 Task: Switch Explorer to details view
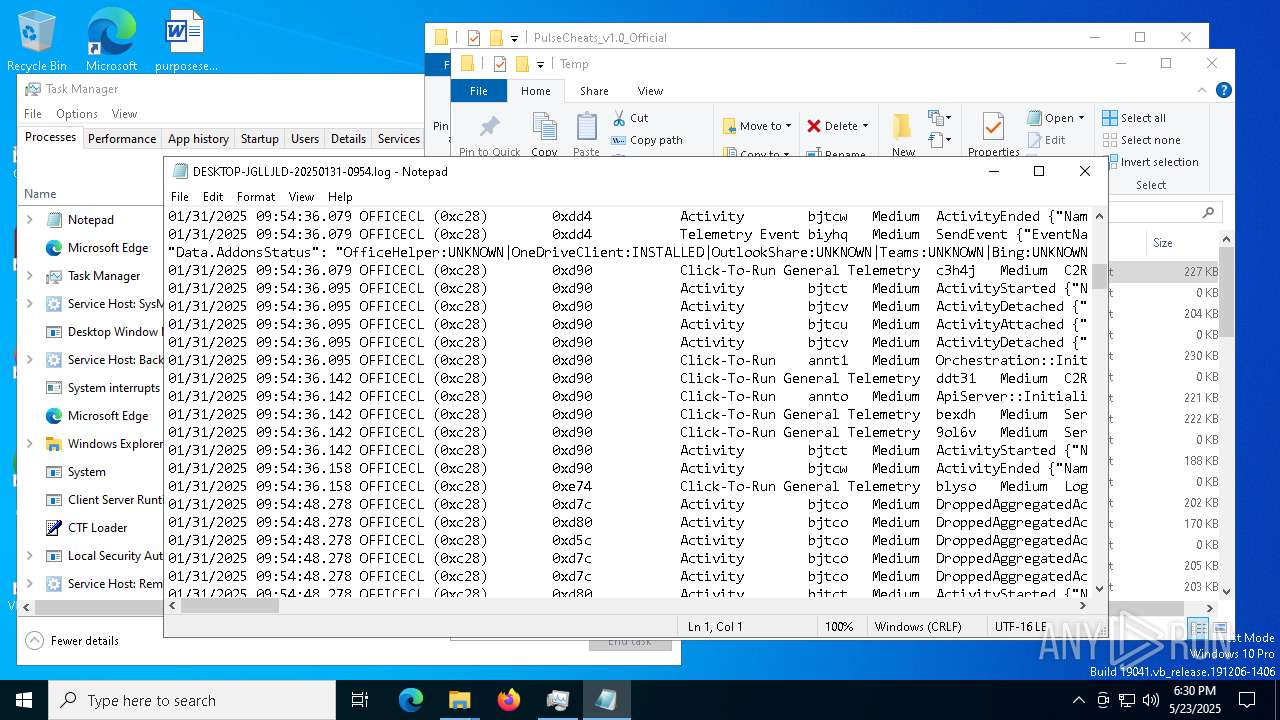point(1199,630)
